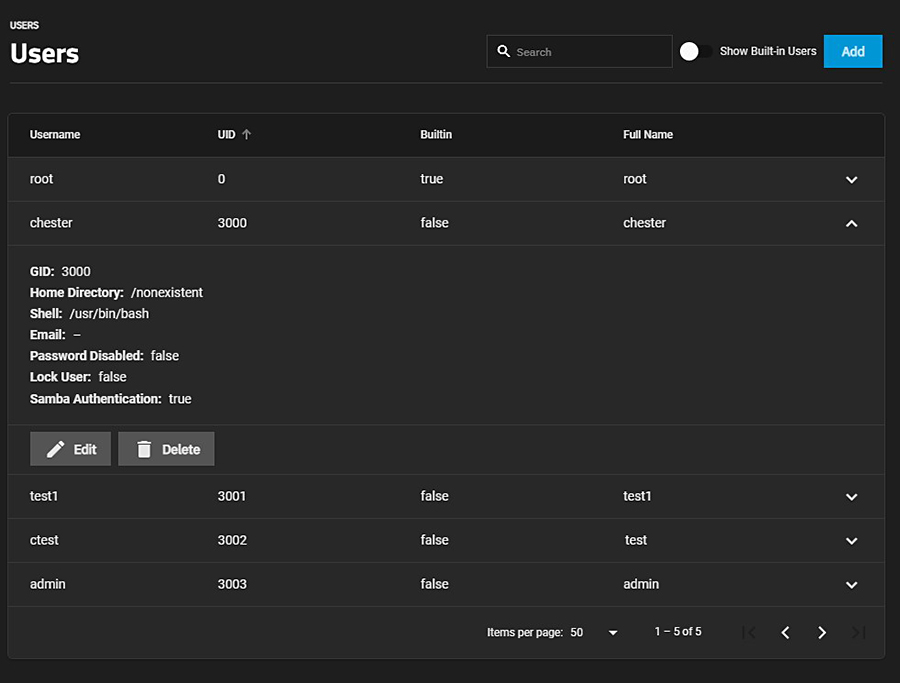Click the Samba Authentication true value
Screen dimensions: 900x683
[x=180, y=399]
